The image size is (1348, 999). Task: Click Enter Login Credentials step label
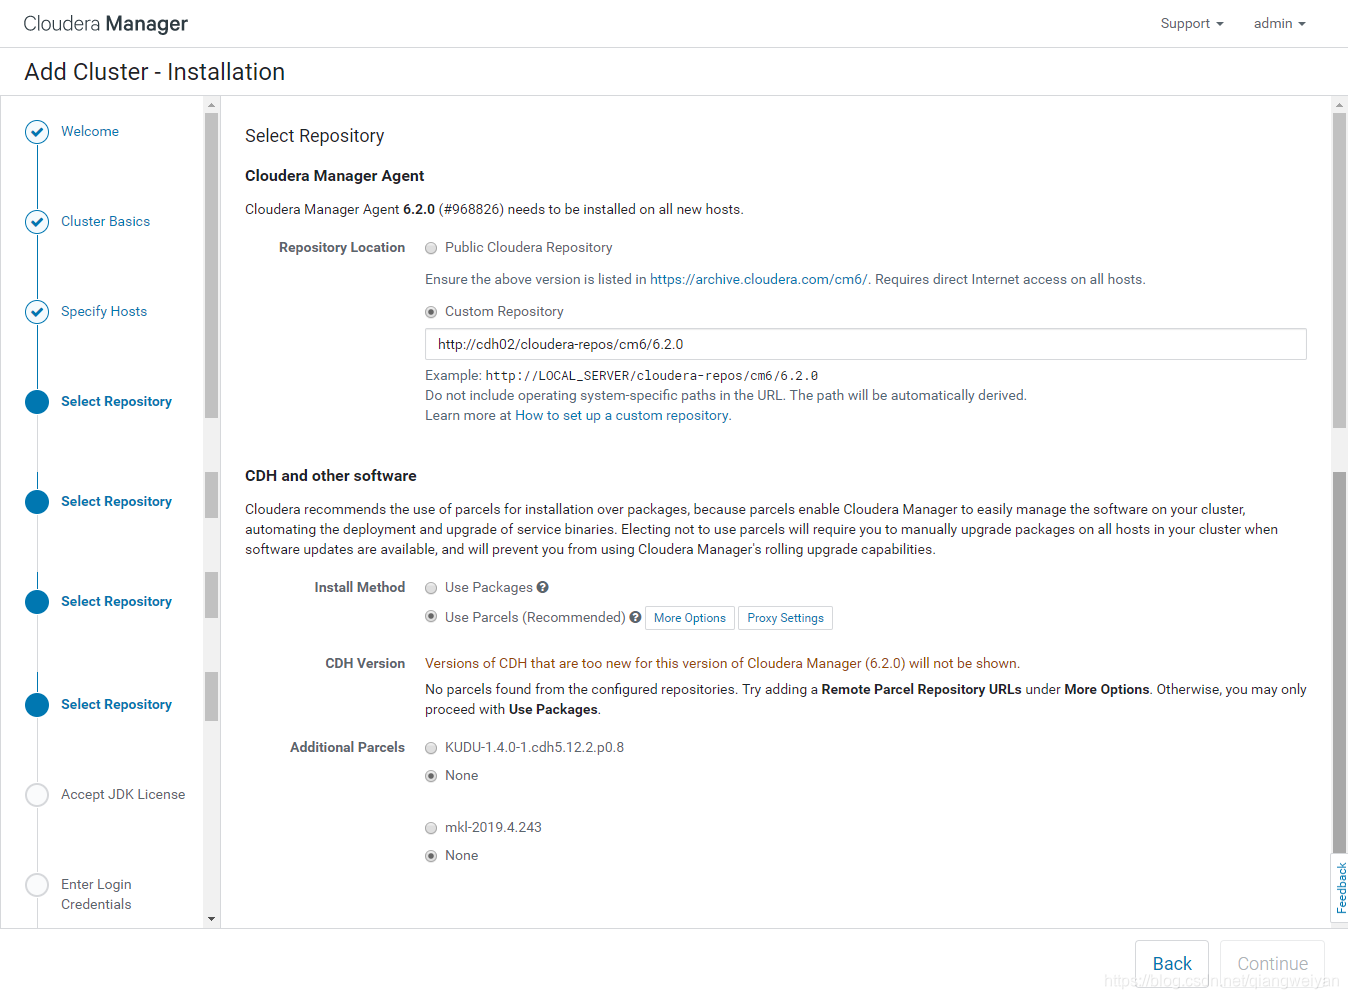(96, 894)
